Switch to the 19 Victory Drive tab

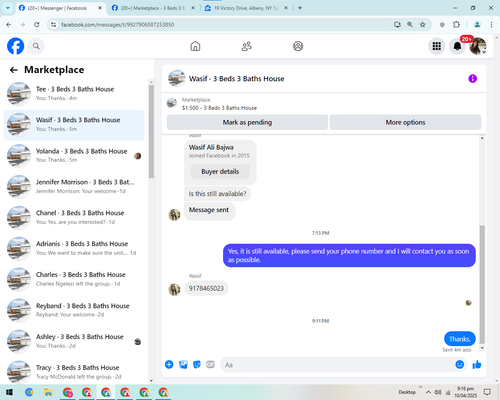coord(246,8)
